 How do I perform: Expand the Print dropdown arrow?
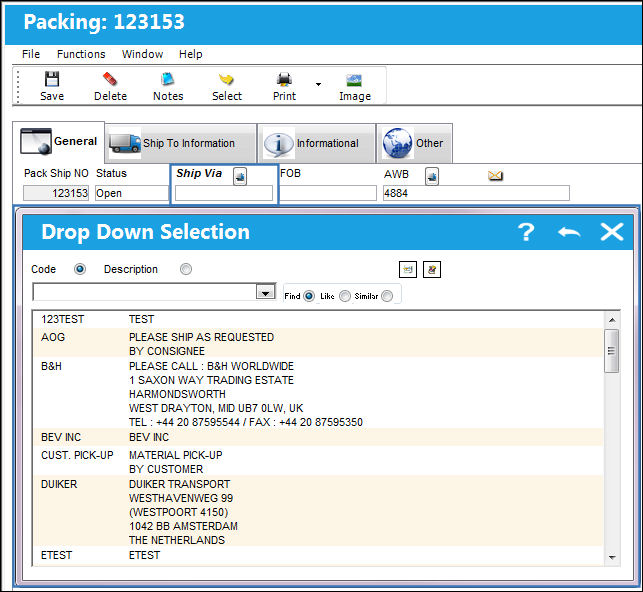pos(318,84)
